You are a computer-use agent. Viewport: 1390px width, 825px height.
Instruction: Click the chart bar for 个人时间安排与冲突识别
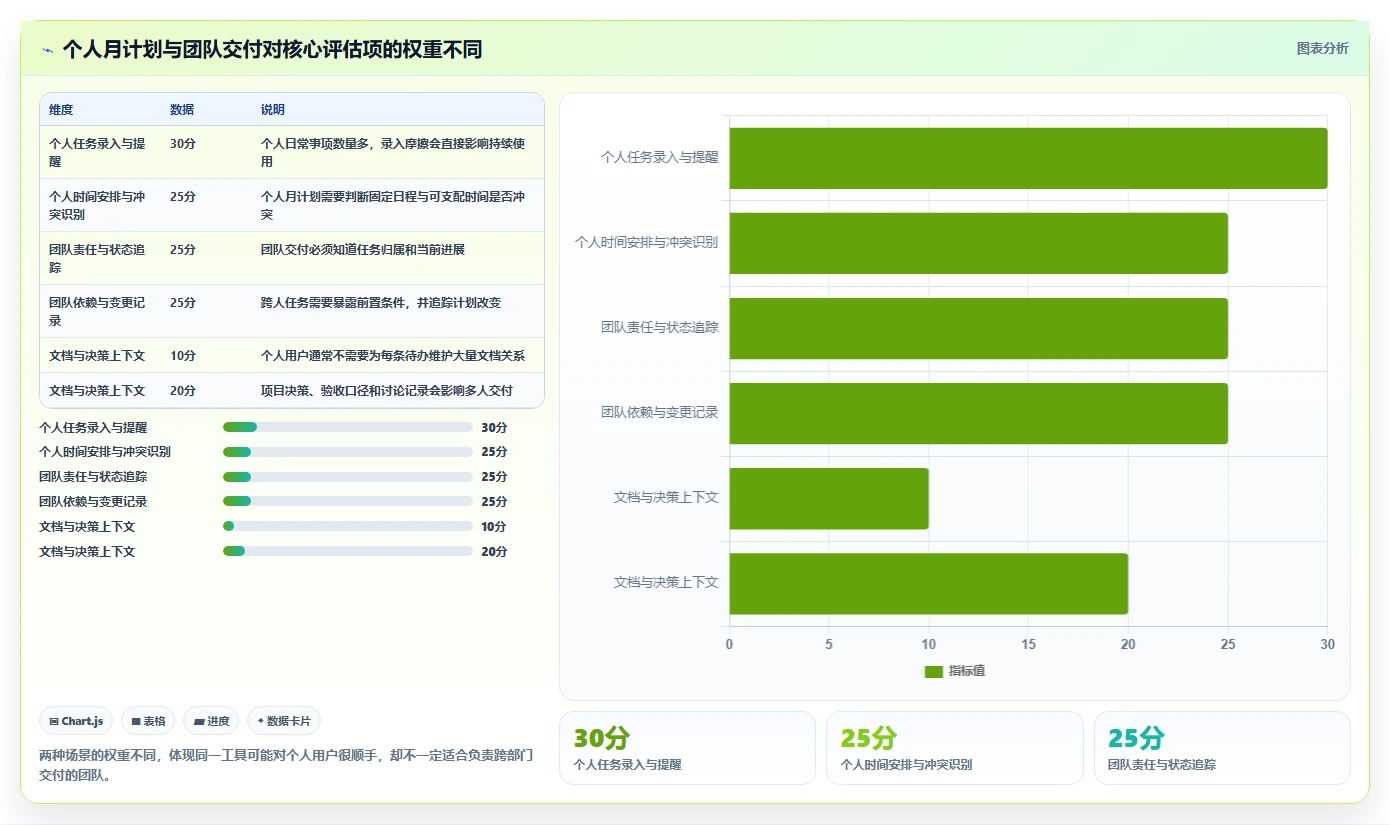point(978,243)
